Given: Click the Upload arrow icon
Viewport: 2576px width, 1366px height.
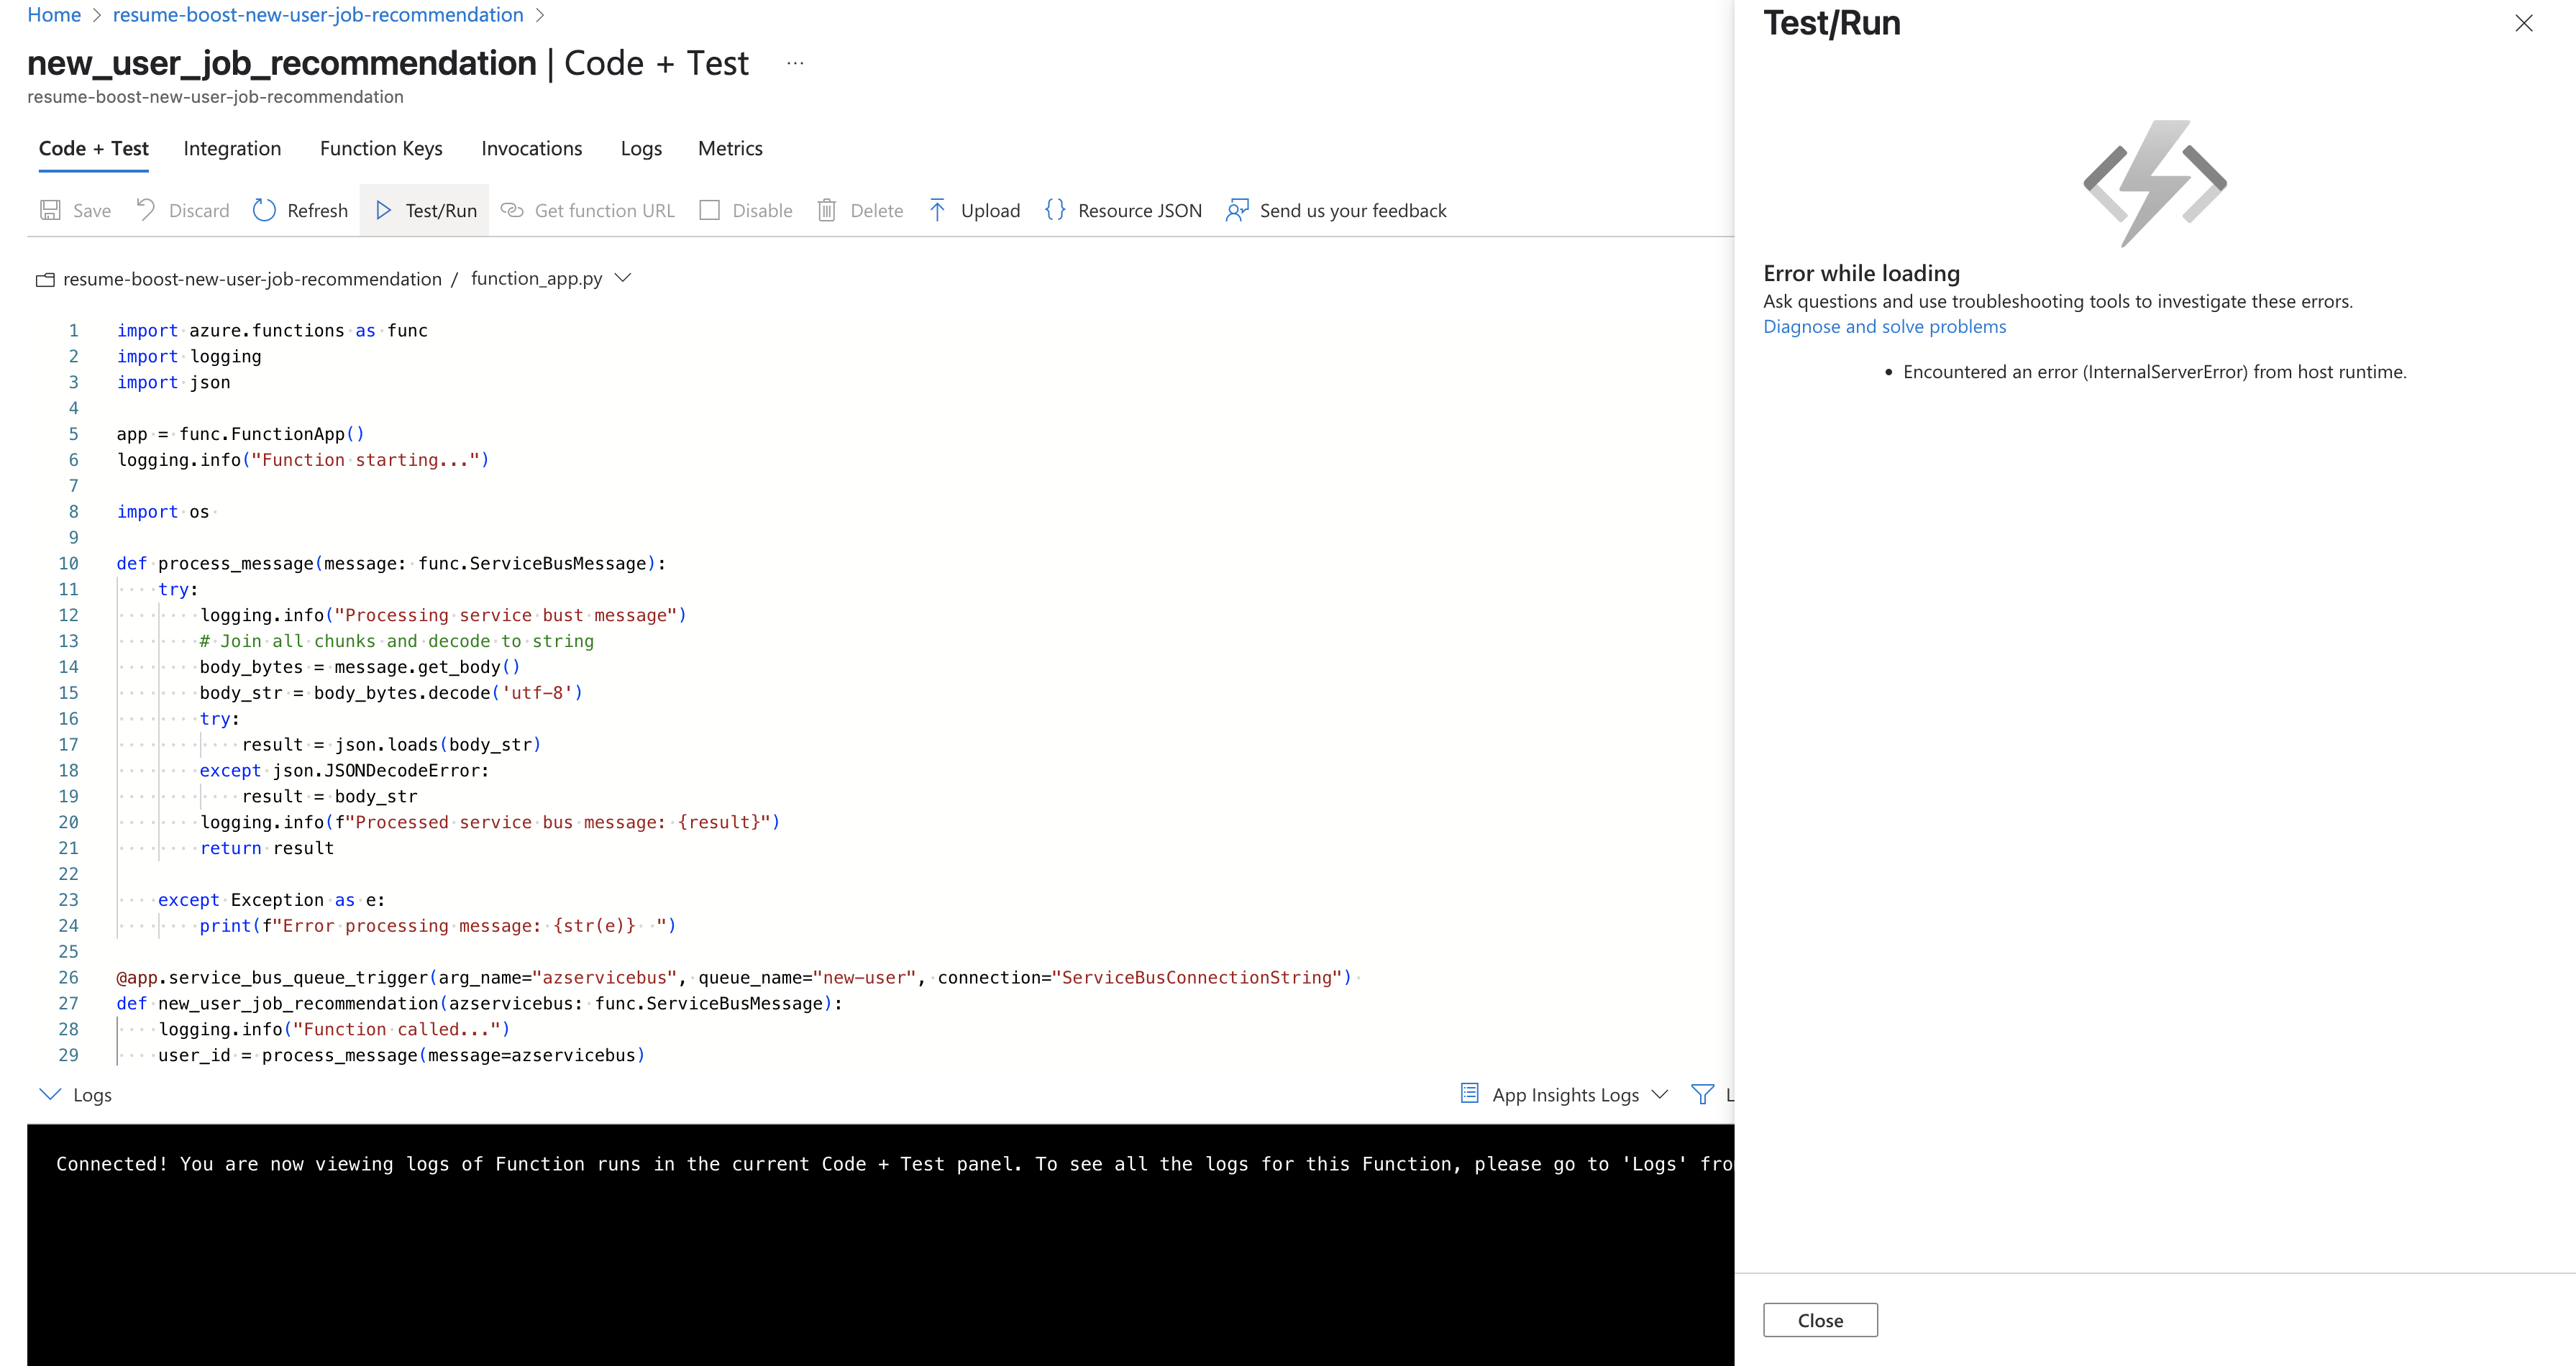Looking at the screenshot, I should [x=937, y=210].
